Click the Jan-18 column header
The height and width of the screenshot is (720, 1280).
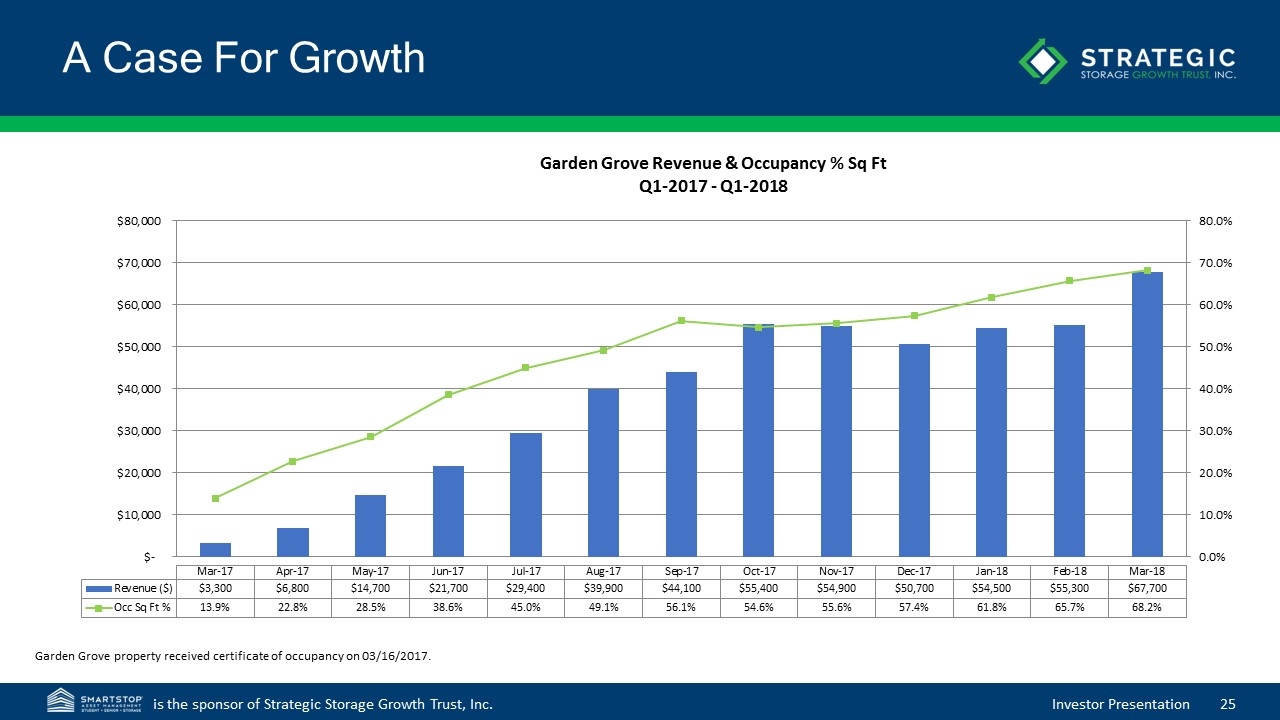coord(992,571)
